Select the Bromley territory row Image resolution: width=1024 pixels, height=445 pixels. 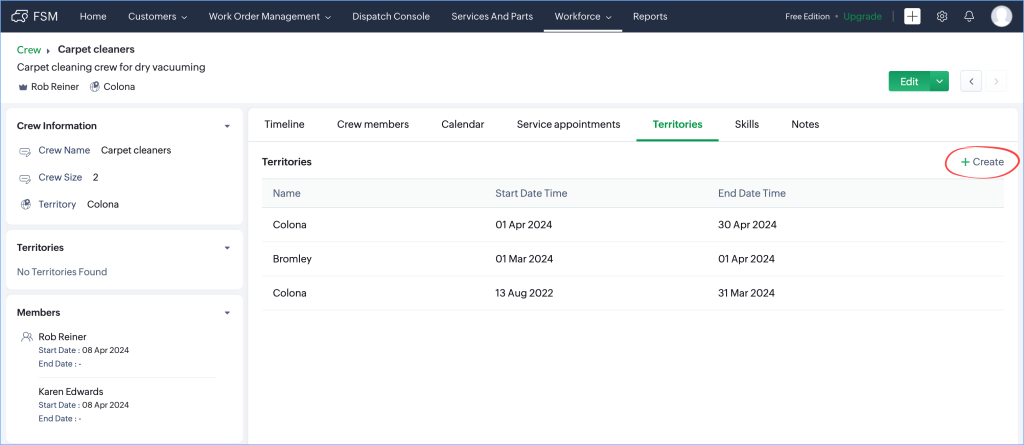point(292,259)
